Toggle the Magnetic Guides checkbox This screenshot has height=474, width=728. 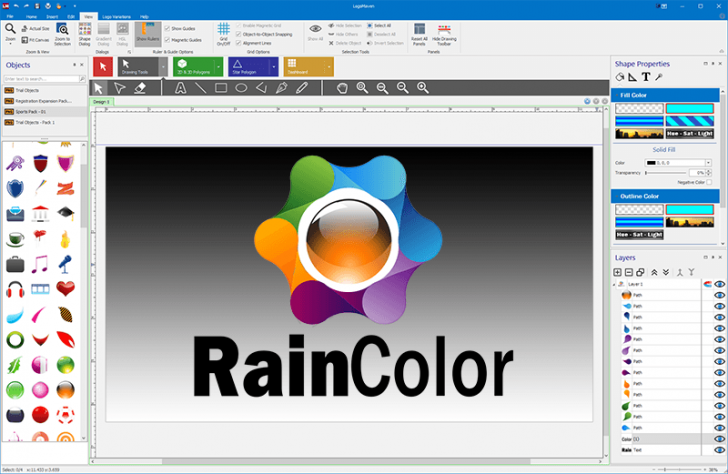point(168,40)
